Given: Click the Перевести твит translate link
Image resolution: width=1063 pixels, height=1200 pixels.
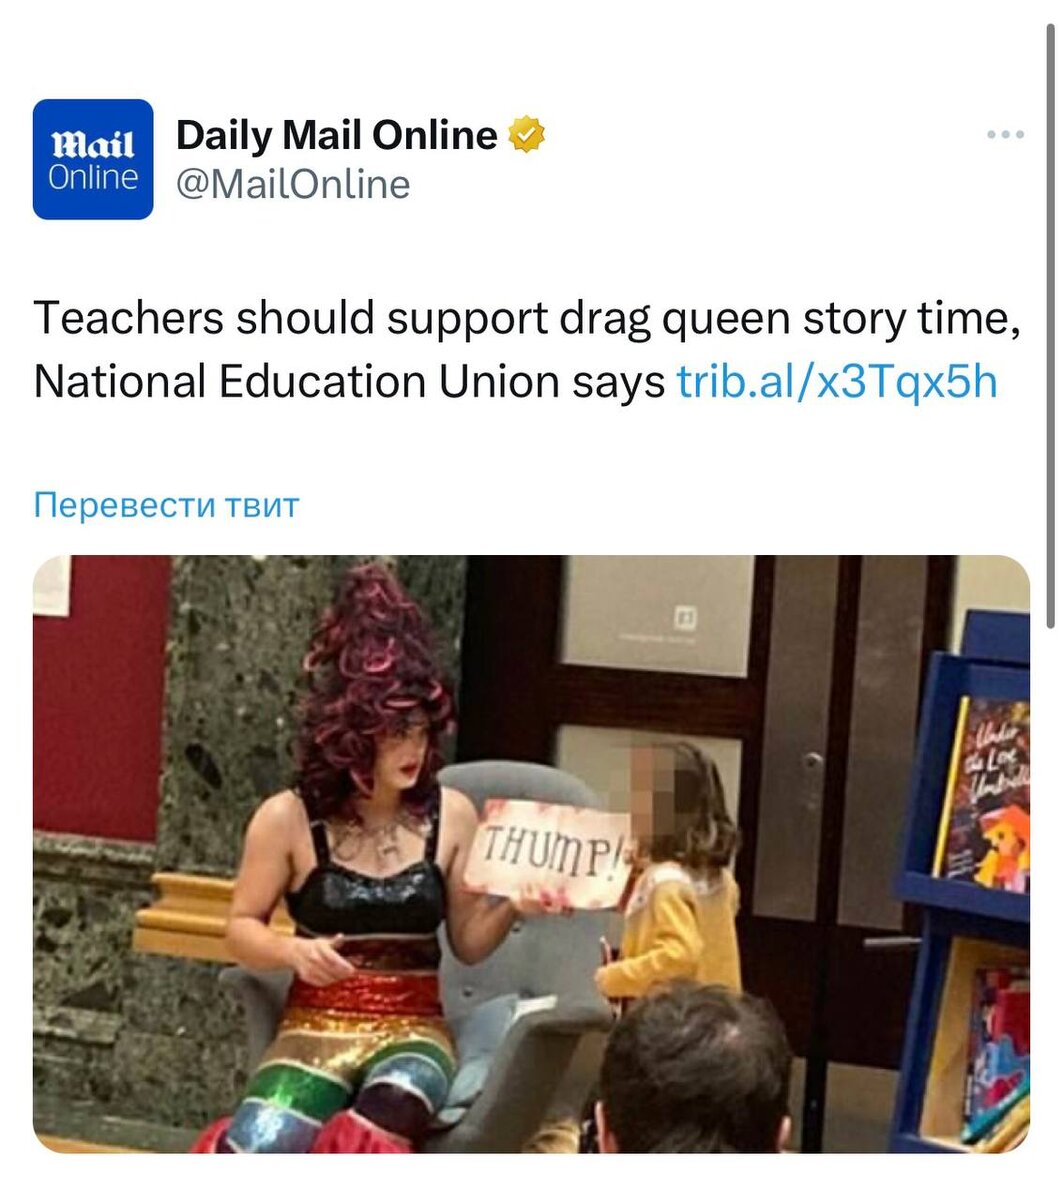Looking at the screenshot, I should tap(166, 504).
